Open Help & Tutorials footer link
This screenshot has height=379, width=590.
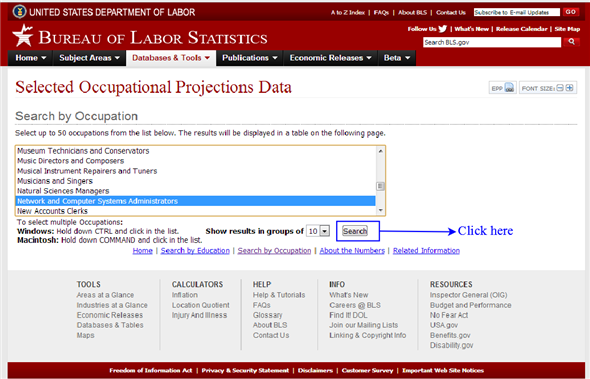coord(279,295)
